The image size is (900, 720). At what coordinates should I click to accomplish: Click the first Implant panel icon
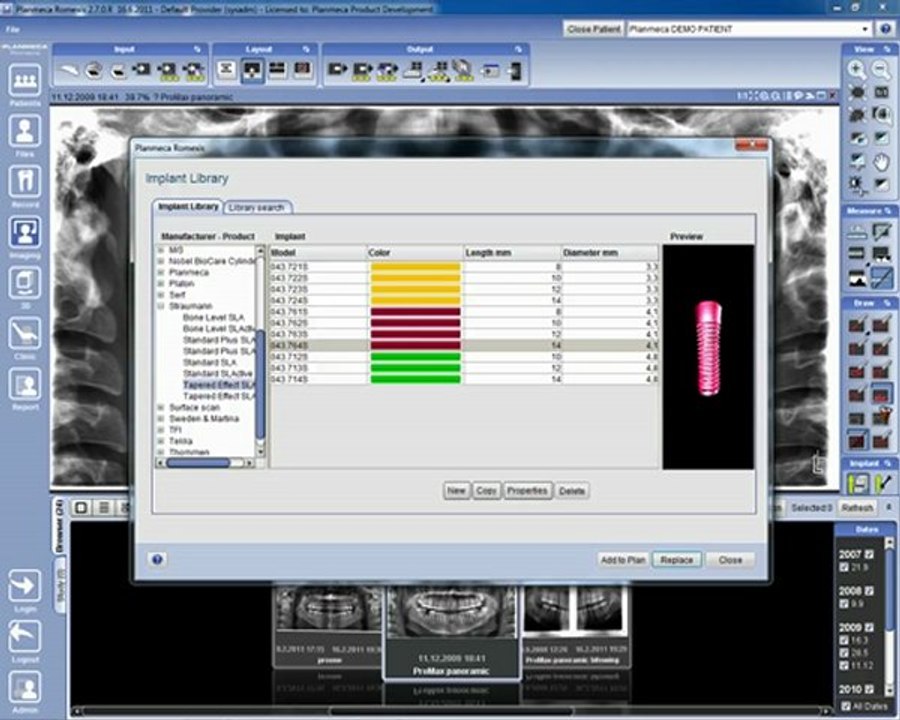coord(858,483)
